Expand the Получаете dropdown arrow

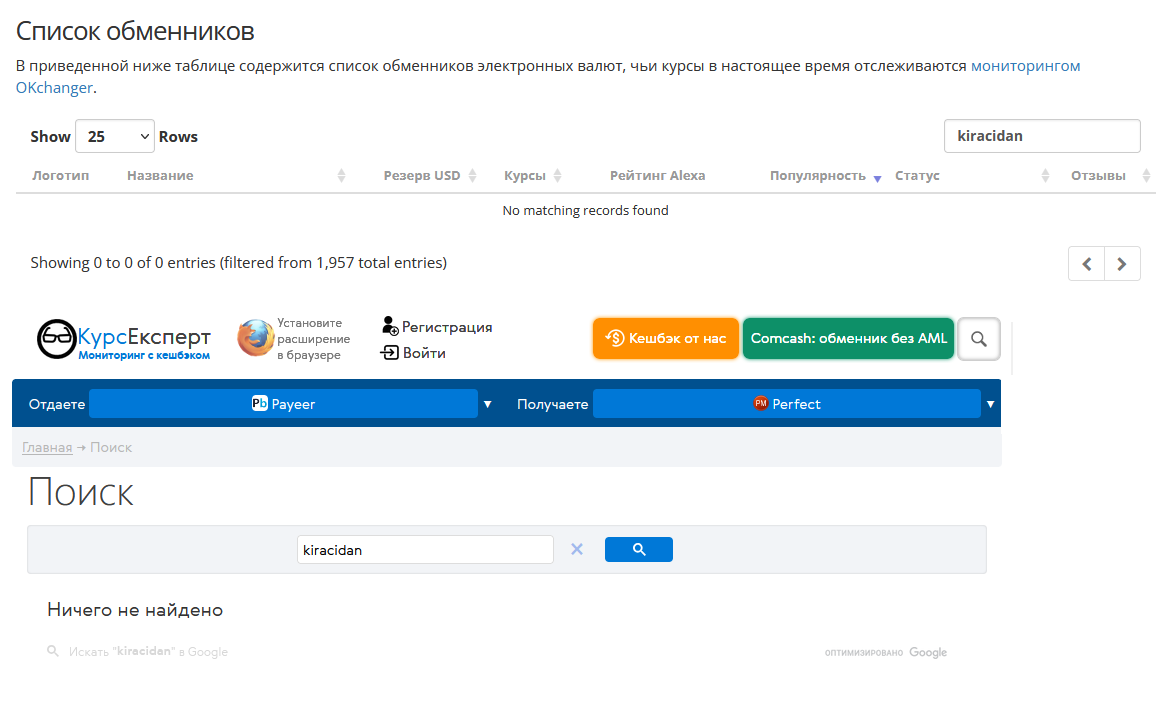pos(990,404)
